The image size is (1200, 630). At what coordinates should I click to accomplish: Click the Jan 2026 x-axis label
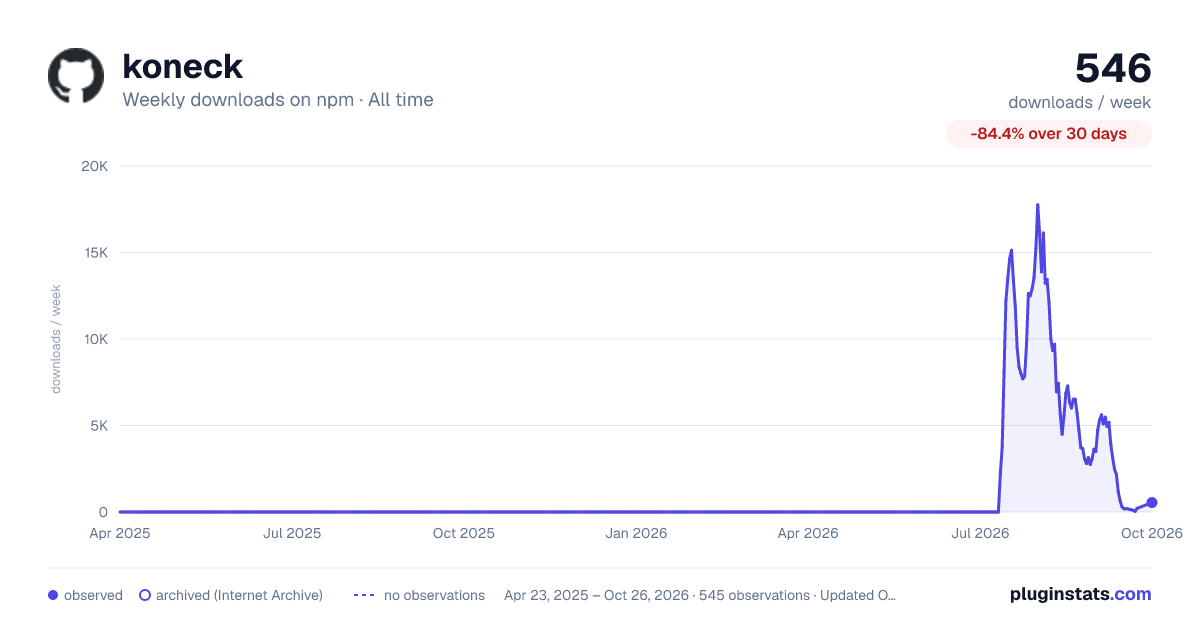click(636, 533)
